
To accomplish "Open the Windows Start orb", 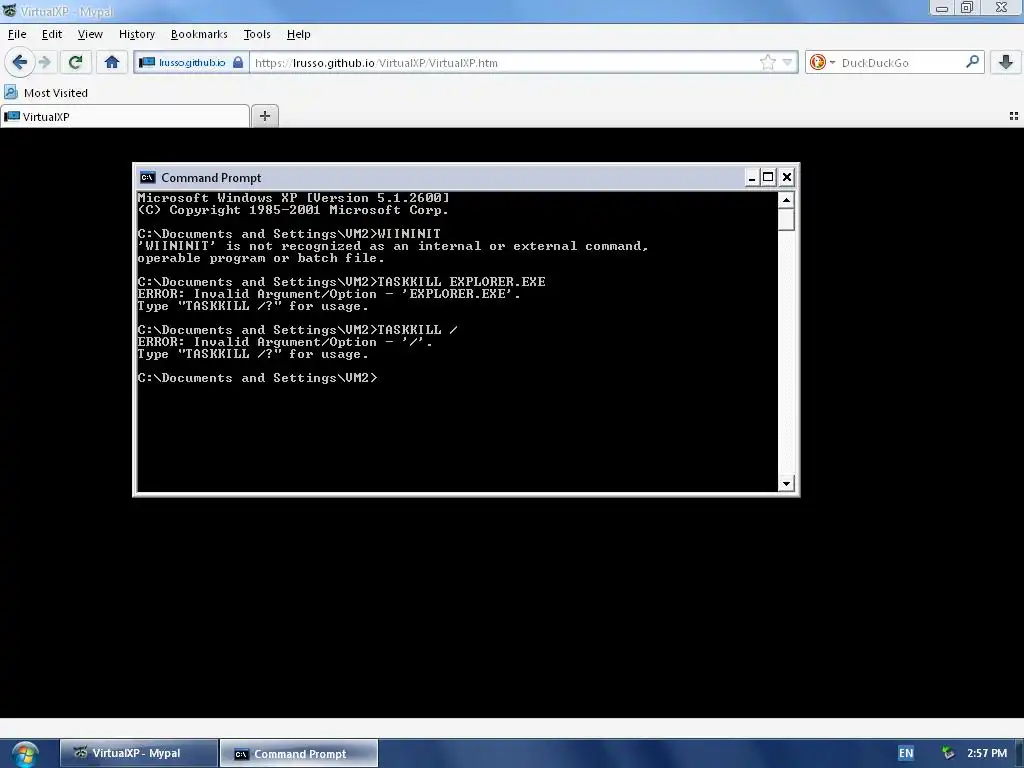I will [x=25, y=754].
